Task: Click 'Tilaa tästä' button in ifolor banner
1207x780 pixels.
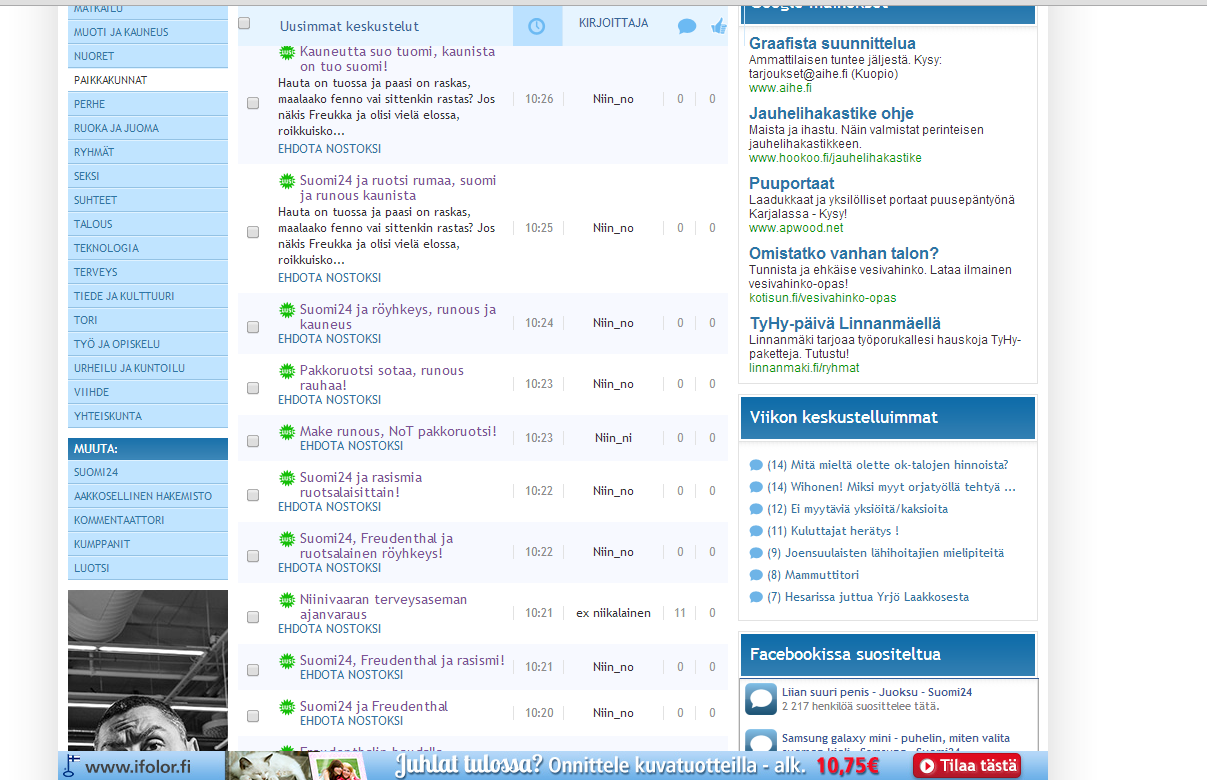Action: (x=966, y=766)
